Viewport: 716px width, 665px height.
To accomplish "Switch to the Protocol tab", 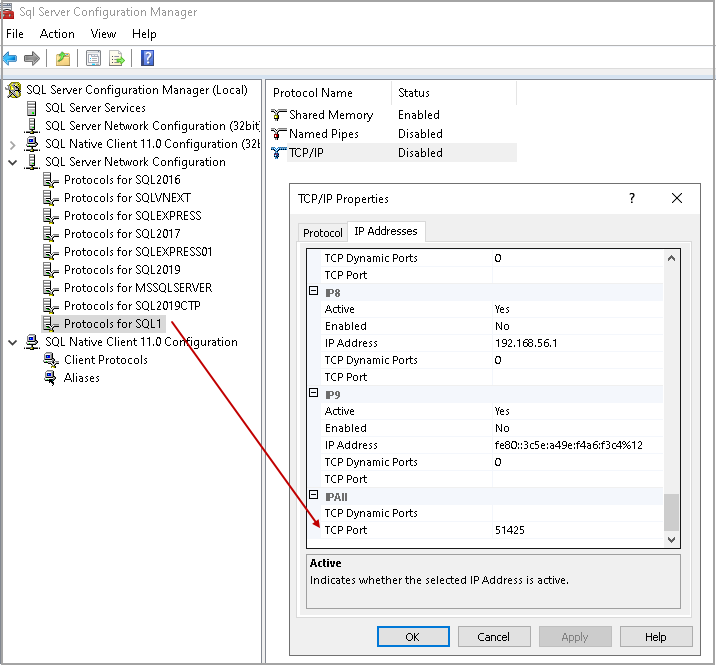I will pos(322,233).
